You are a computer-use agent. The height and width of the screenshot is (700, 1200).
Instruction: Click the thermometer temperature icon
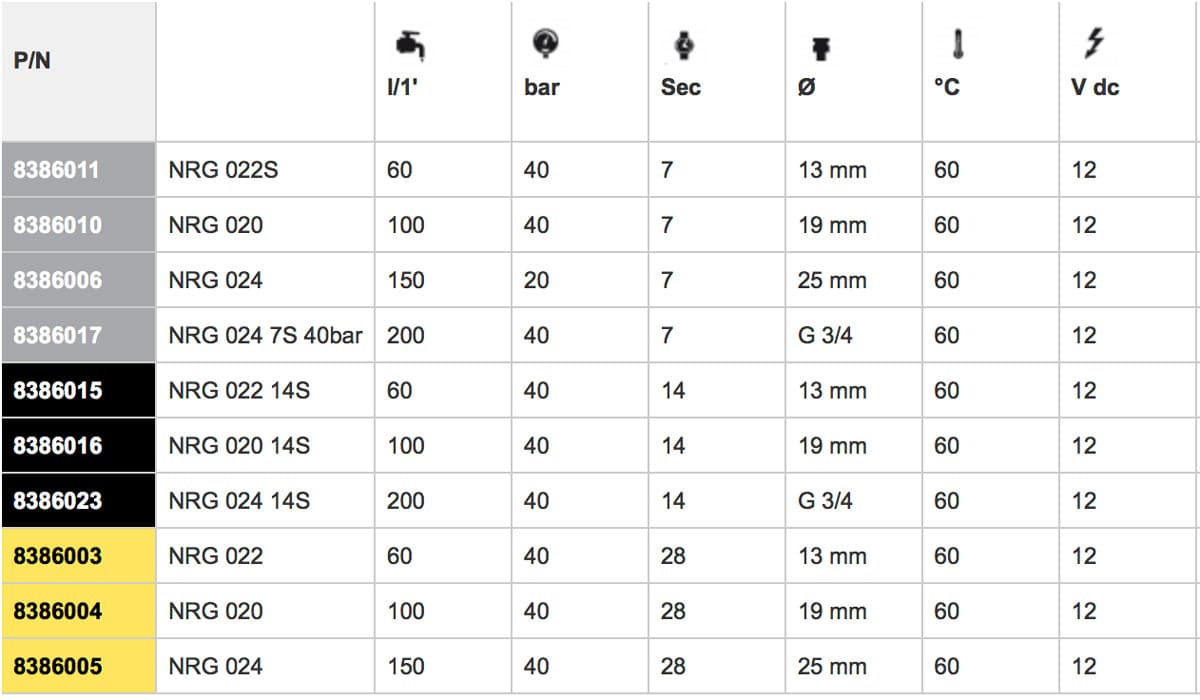click(958, 46)
